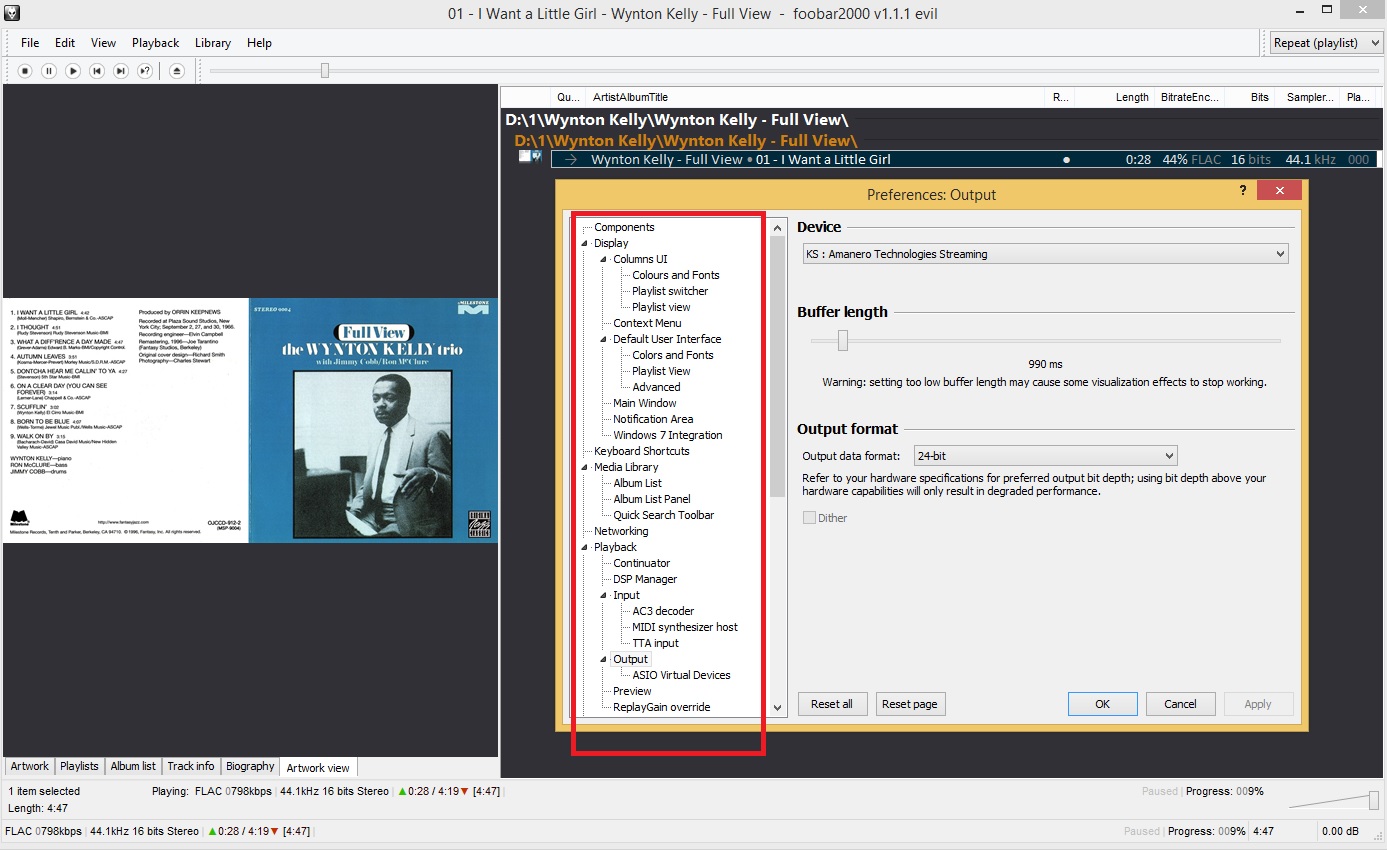The image size is (1387, 850).
Task: Click the ArtistAlbumTitle column header
Action: (x=815, y=97)
